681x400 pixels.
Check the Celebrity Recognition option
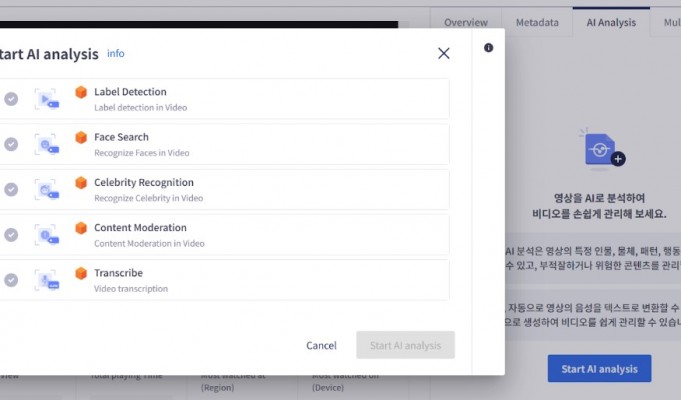point(11,189)
